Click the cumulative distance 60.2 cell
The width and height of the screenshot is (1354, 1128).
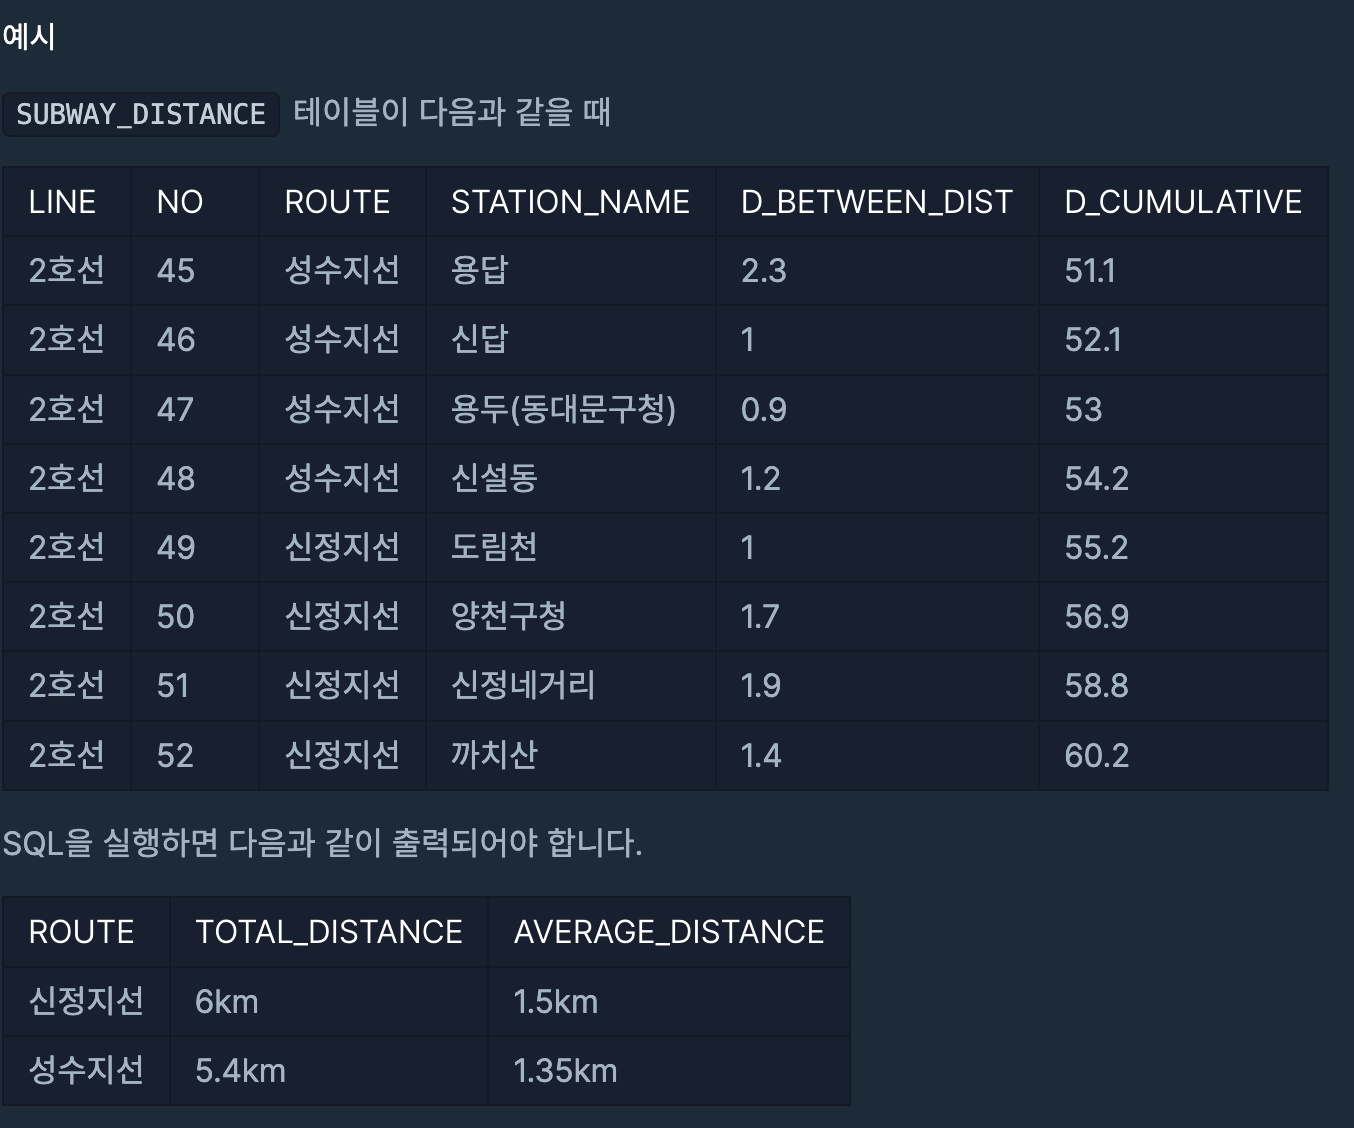point(1183,755)
